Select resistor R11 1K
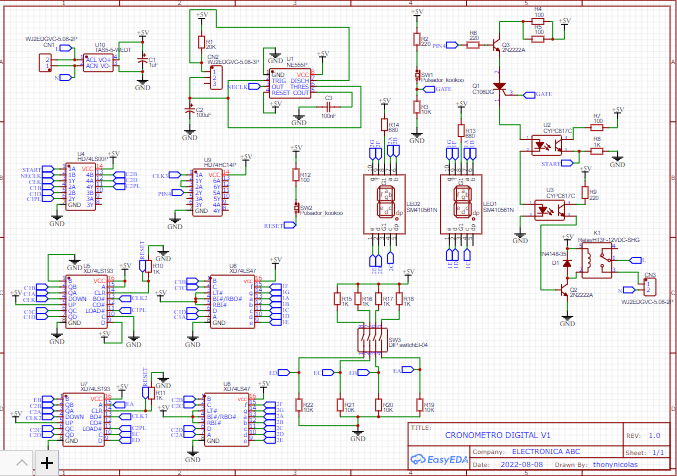Viewport: 677px width, 476px height. click(x=151, y=393)
